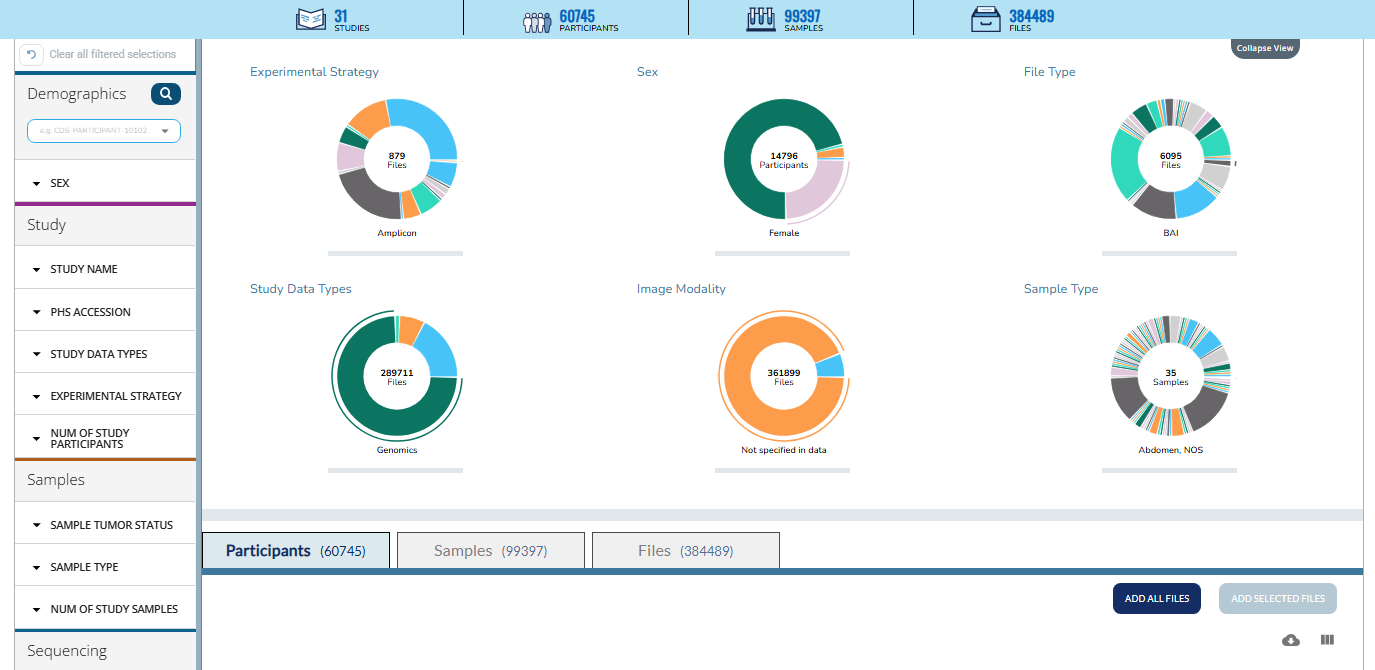This screenshot has height=670, width=1375.
Task: Click the Image Modality chart title
Action: 681,289
